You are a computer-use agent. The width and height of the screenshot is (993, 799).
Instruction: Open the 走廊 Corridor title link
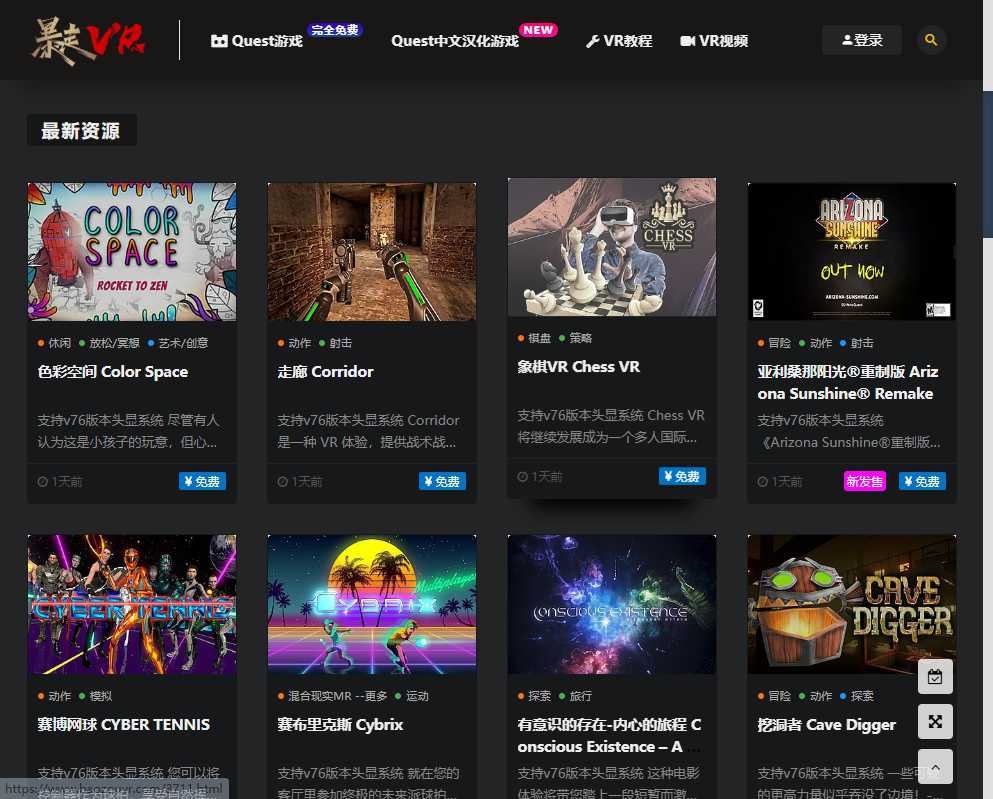click(x=326, y=372)
